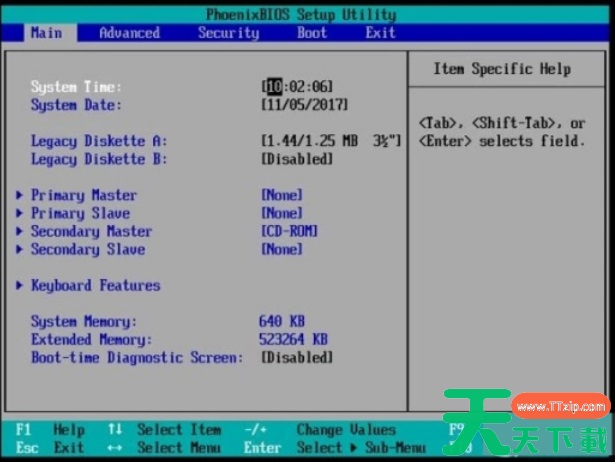Select the System Date value field
The height and width of the screenshot is (462, 615).
point(305,105)
